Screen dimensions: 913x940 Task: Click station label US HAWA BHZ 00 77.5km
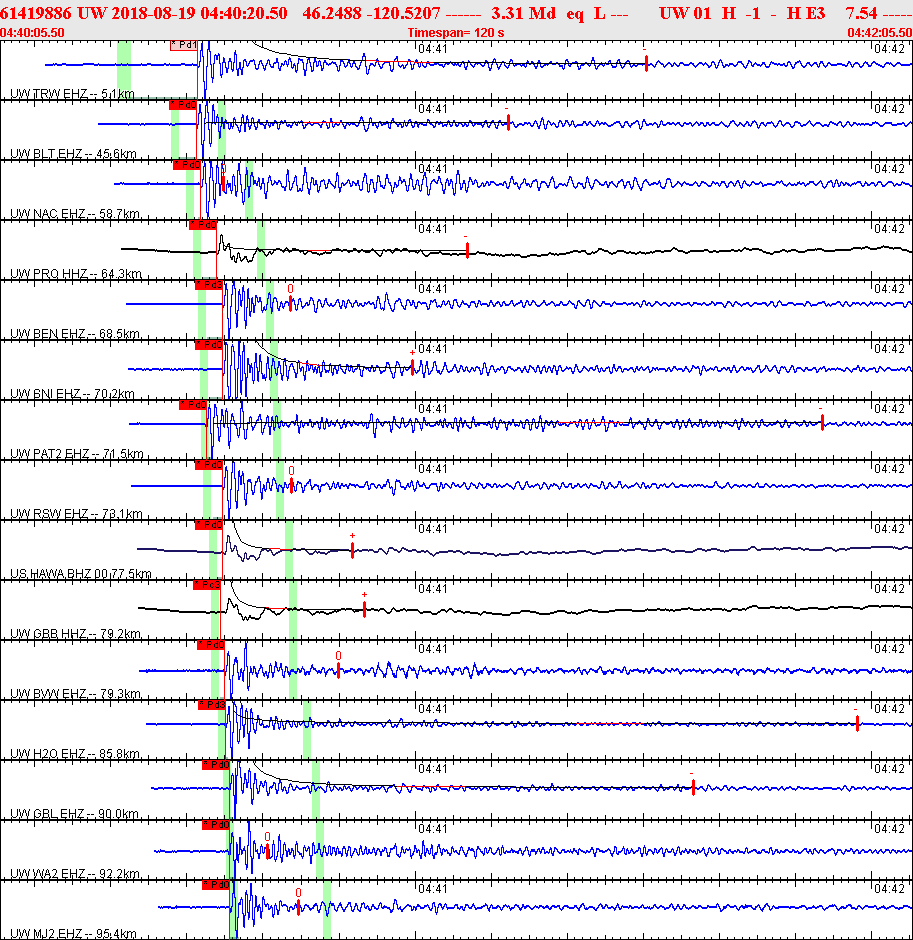point(81,574)
